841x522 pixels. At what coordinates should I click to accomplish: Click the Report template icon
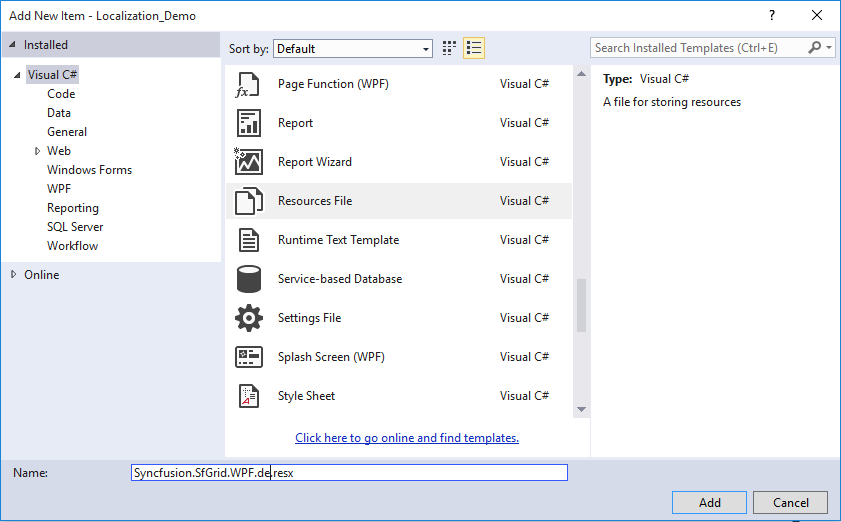[248, 123]
